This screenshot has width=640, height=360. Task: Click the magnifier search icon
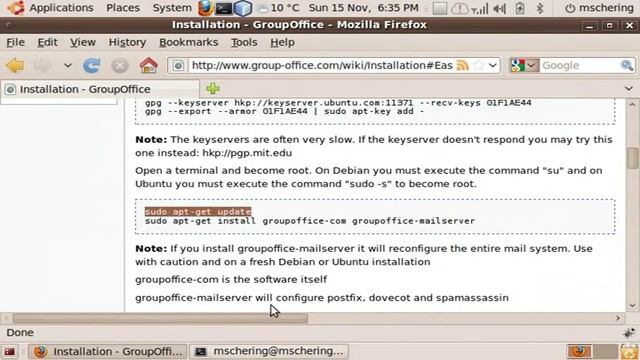627,65
